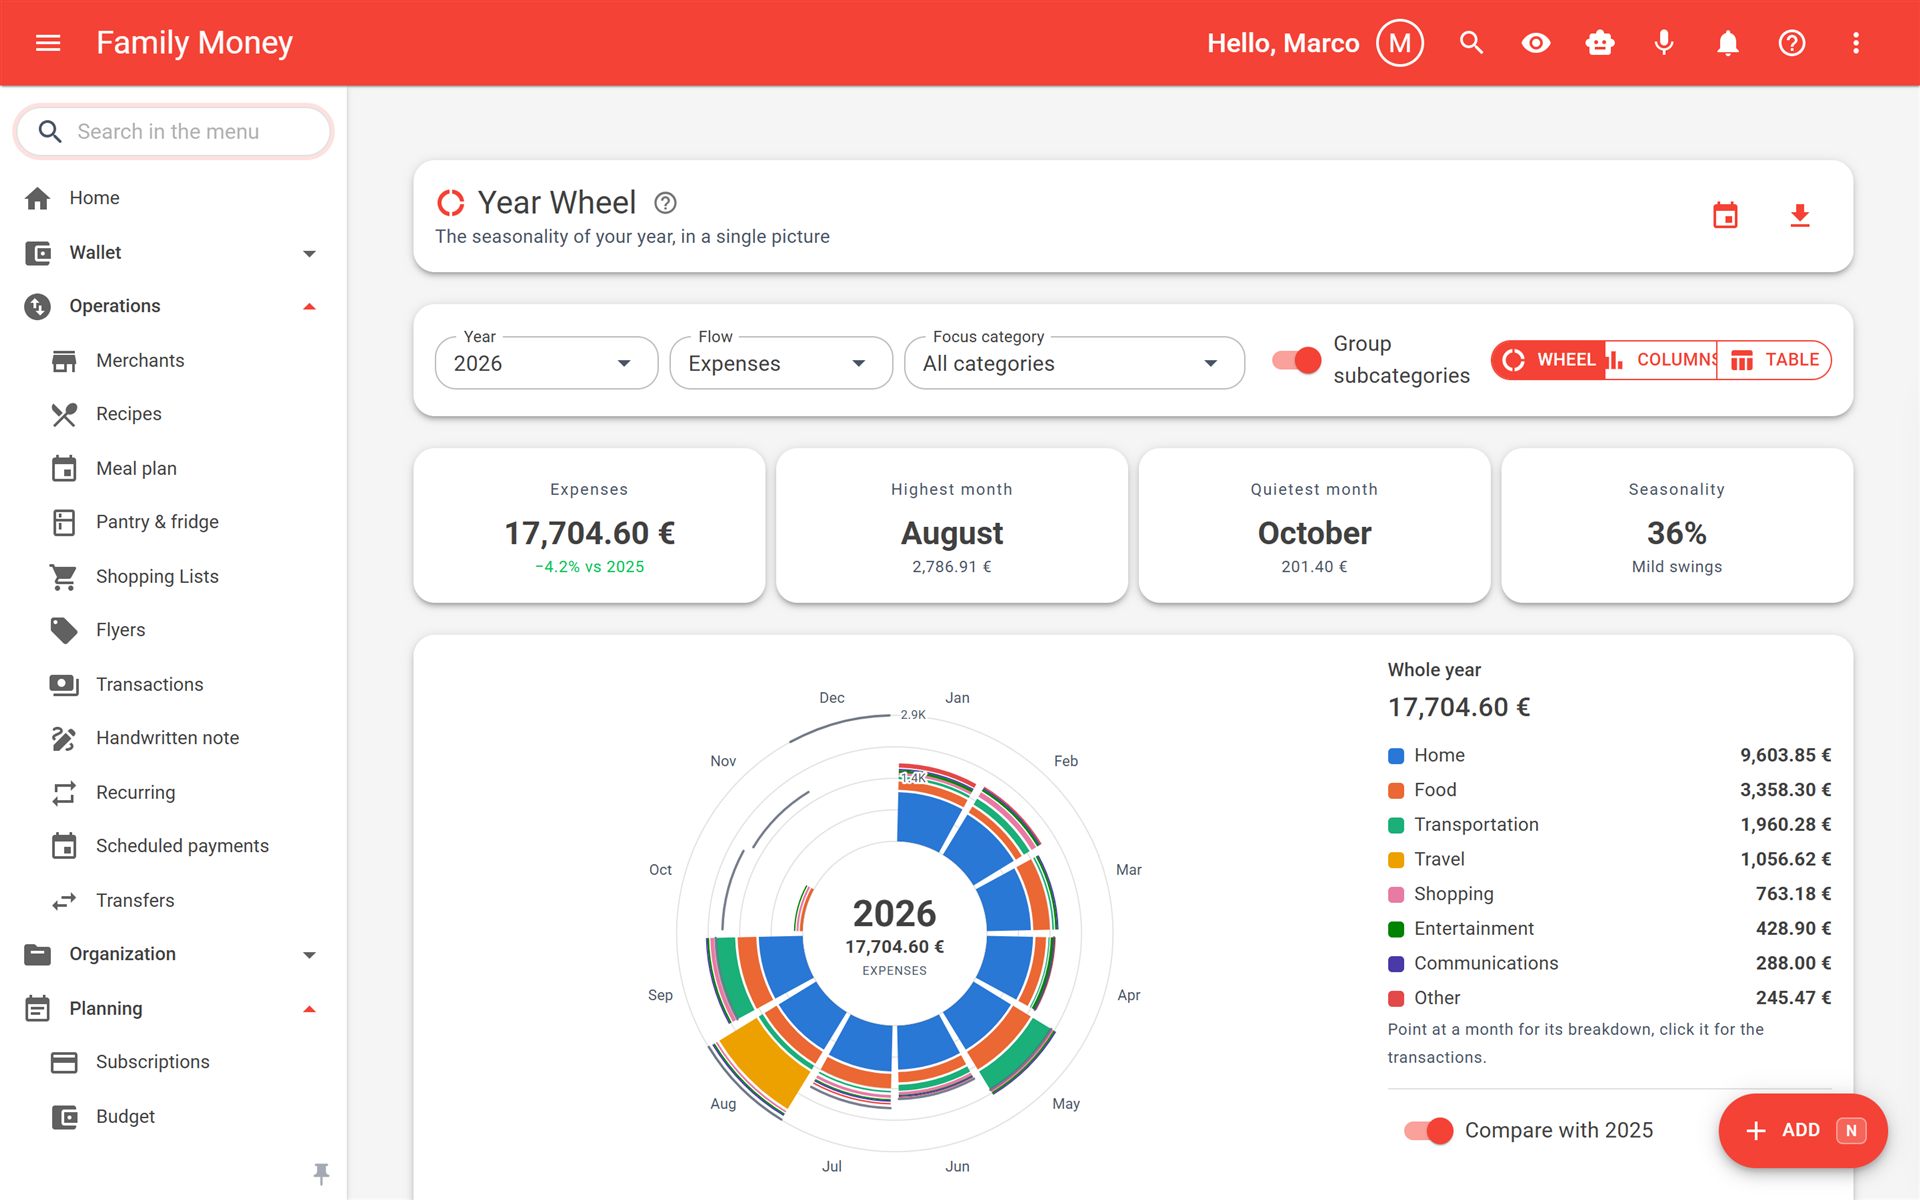This screenshot has width=1920, height=1200.
Task: Go to Home in sidebar
Action: point(173,198)
